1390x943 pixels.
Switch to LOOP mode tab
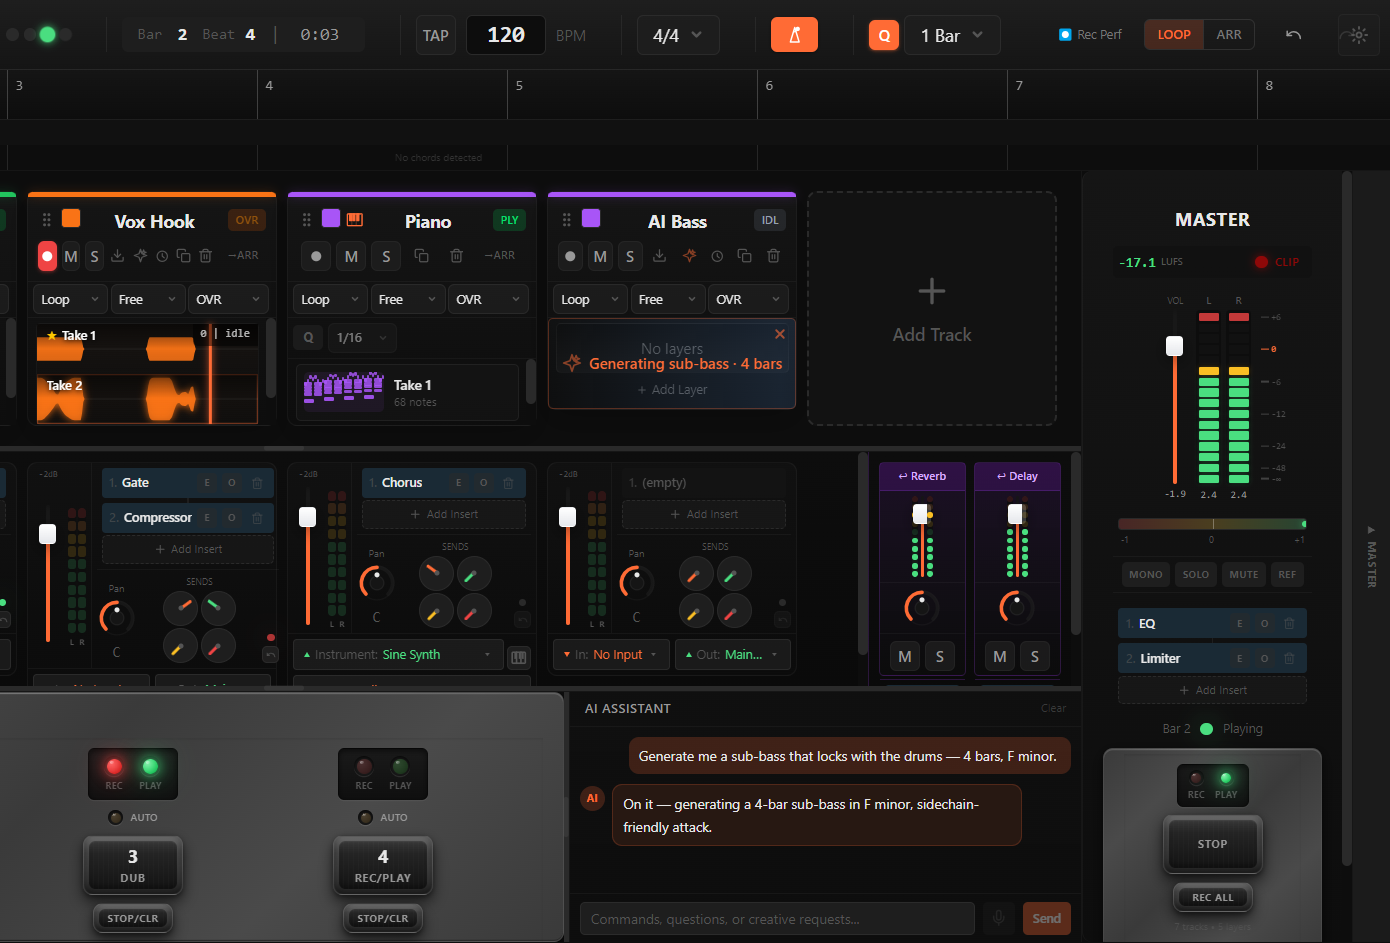click(1174, 35)
